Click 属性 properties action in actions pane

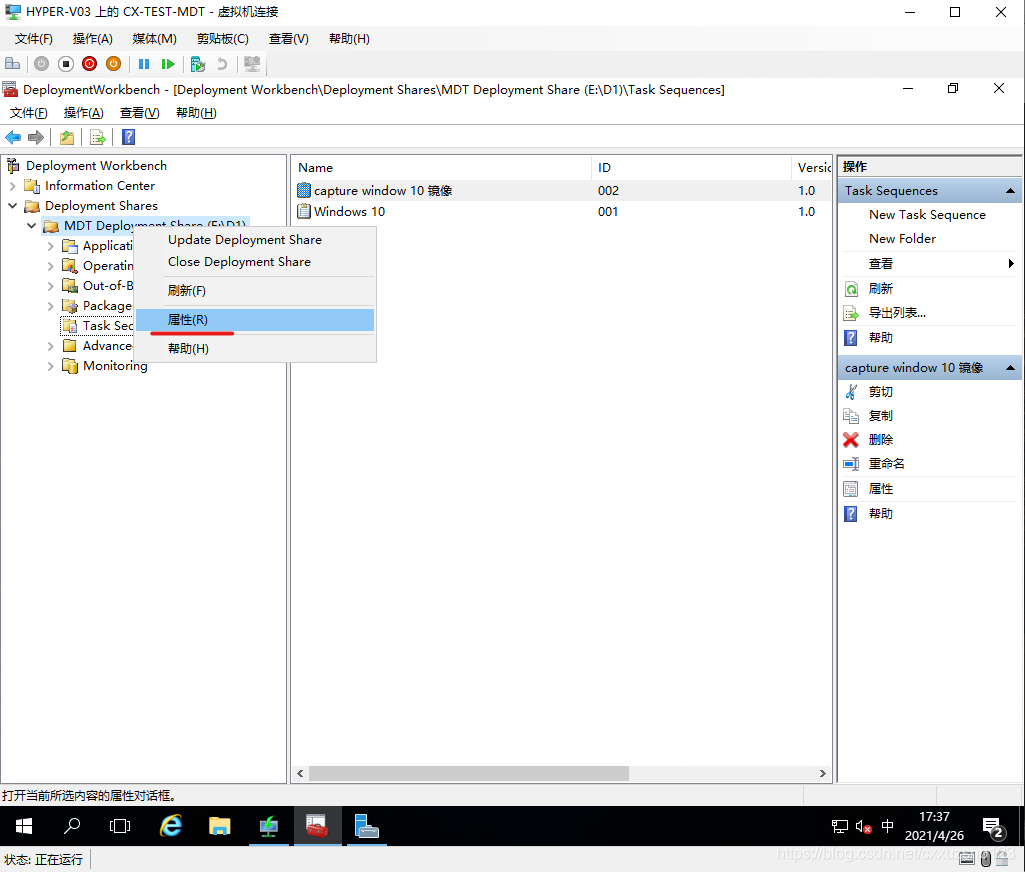pos(881,489)
